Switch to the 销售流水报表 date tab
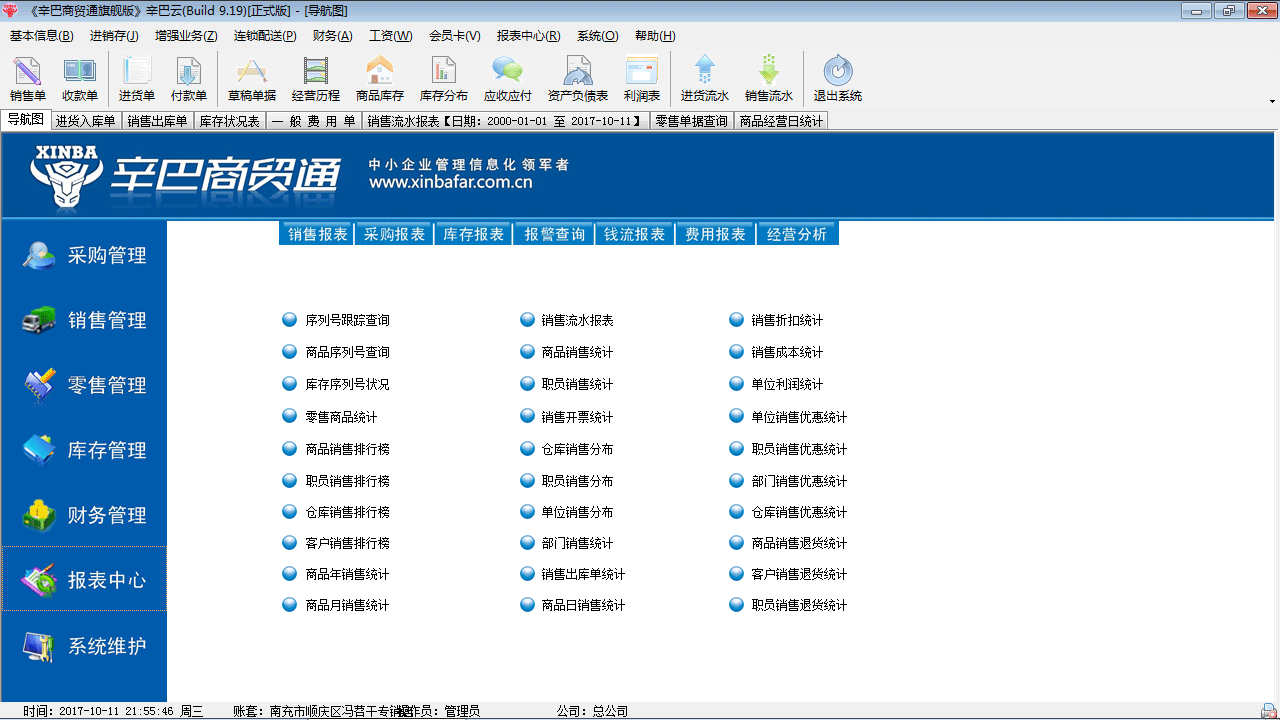 tap(505, 121)
